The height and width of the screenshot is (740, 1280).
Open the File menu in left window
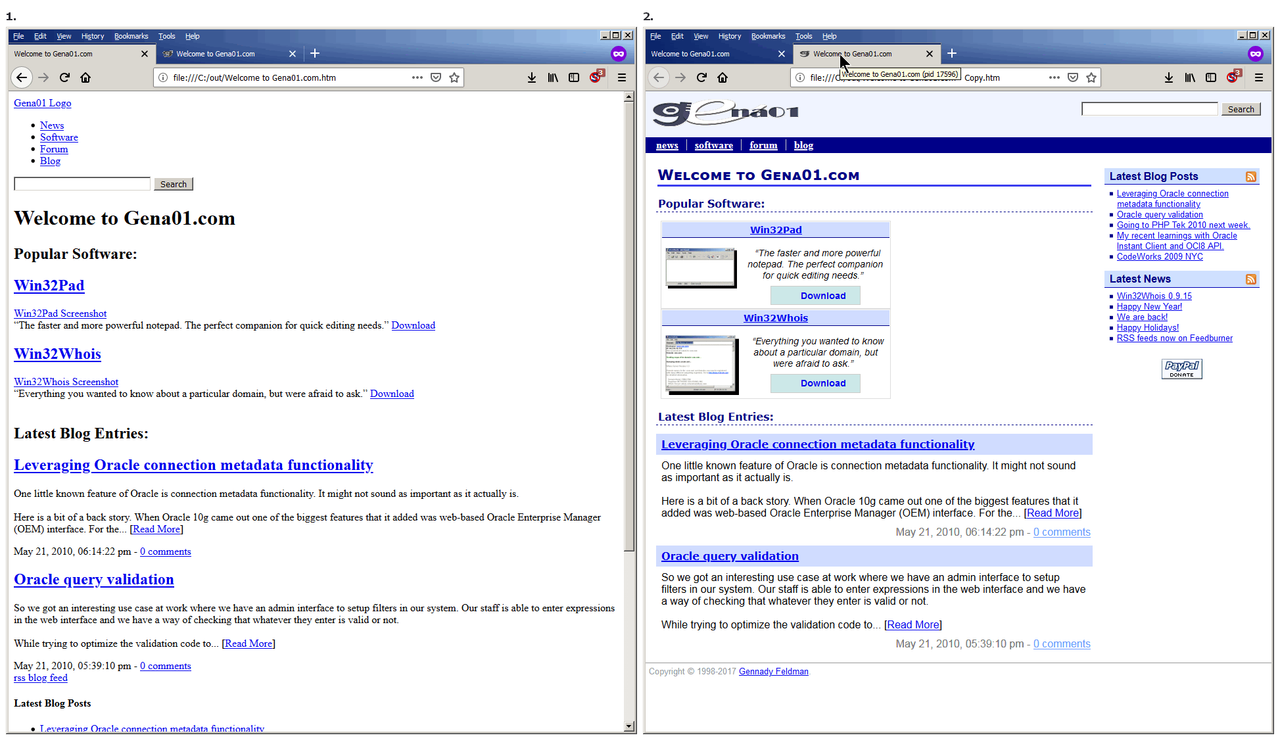coord(18,36)
